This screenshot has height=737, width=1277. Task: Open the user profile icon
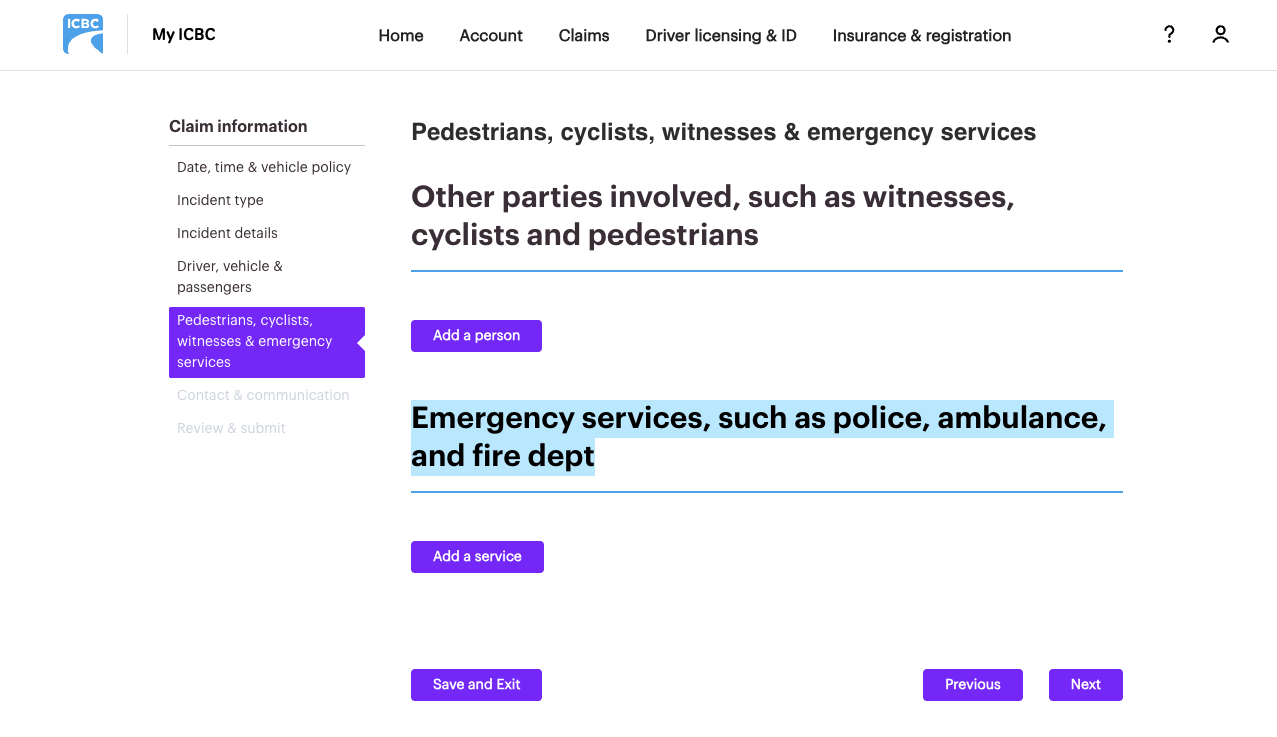click(x=1220, y=35)
